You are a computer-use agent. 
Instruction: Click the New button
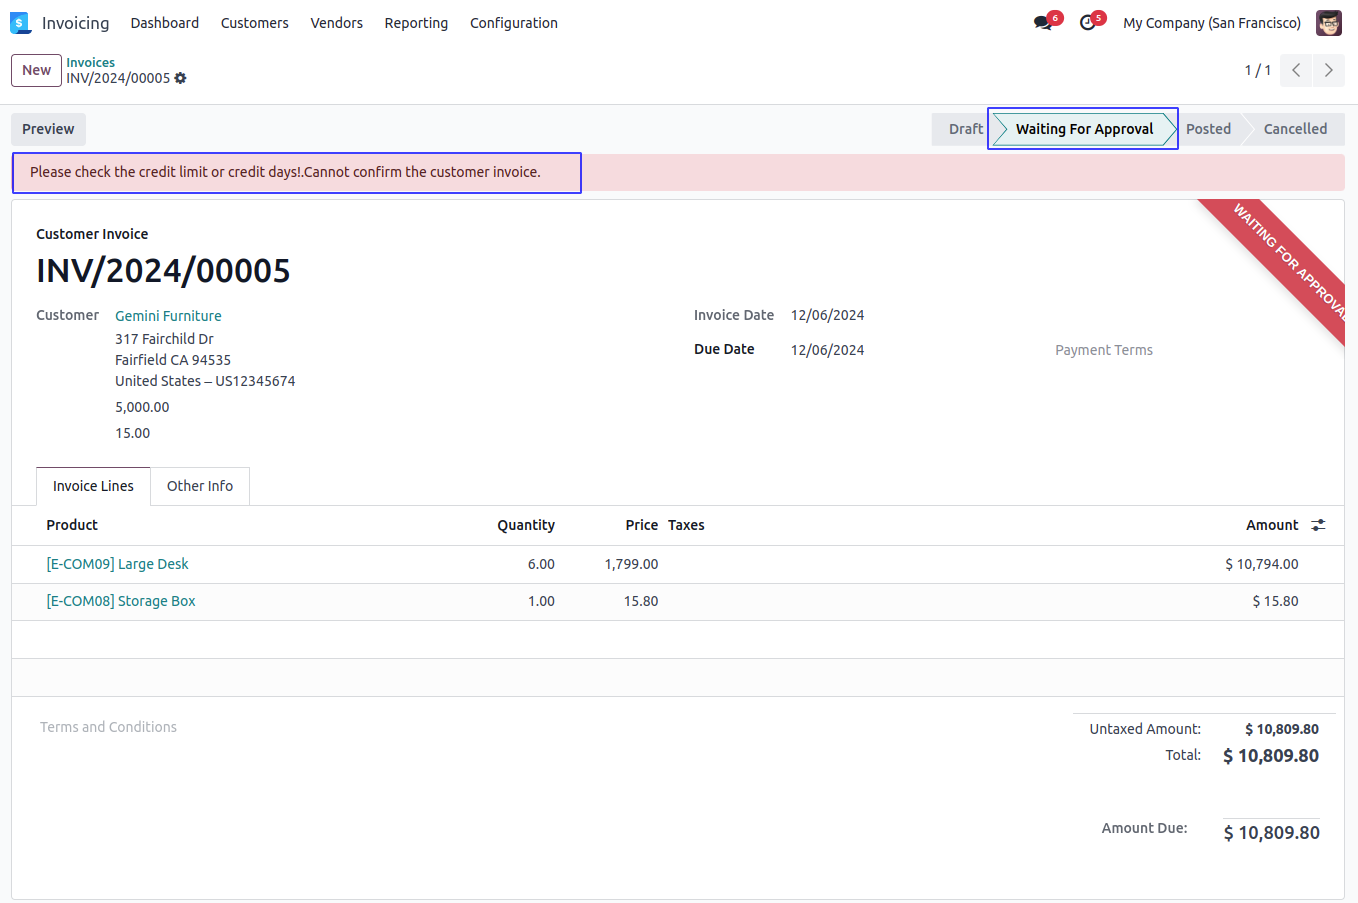[x=36, y=70]
